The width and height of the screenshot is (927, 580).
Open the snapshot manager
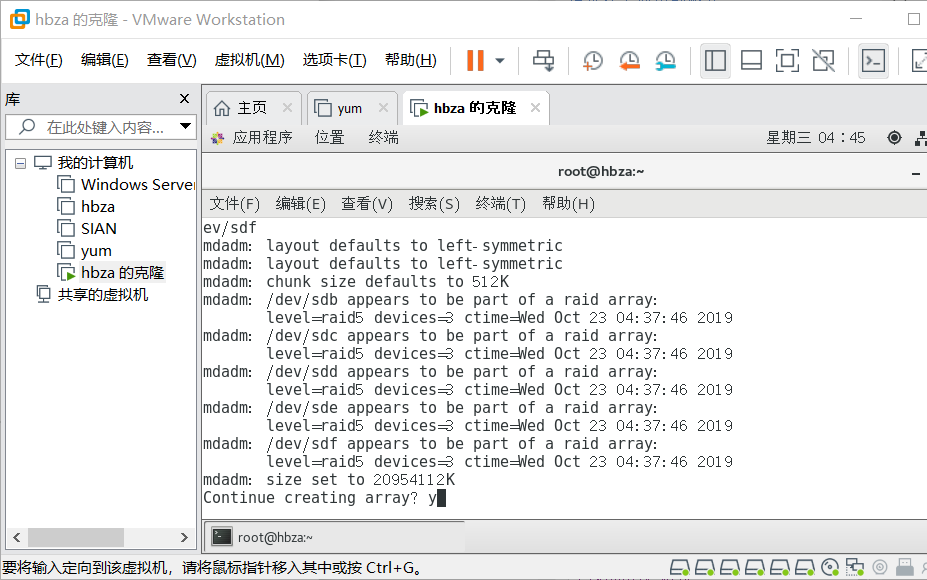(x=666, y=60)
